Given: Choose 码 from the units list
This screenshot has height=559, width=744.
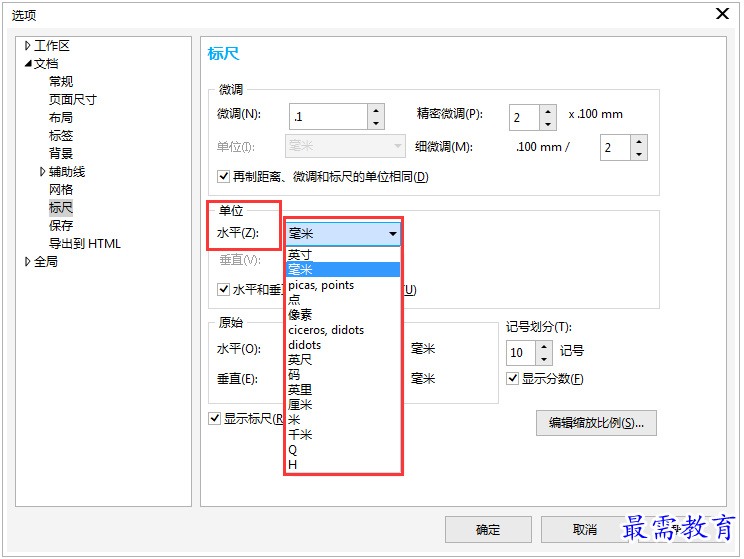Looking at the screenshot, I should [343, 374].
